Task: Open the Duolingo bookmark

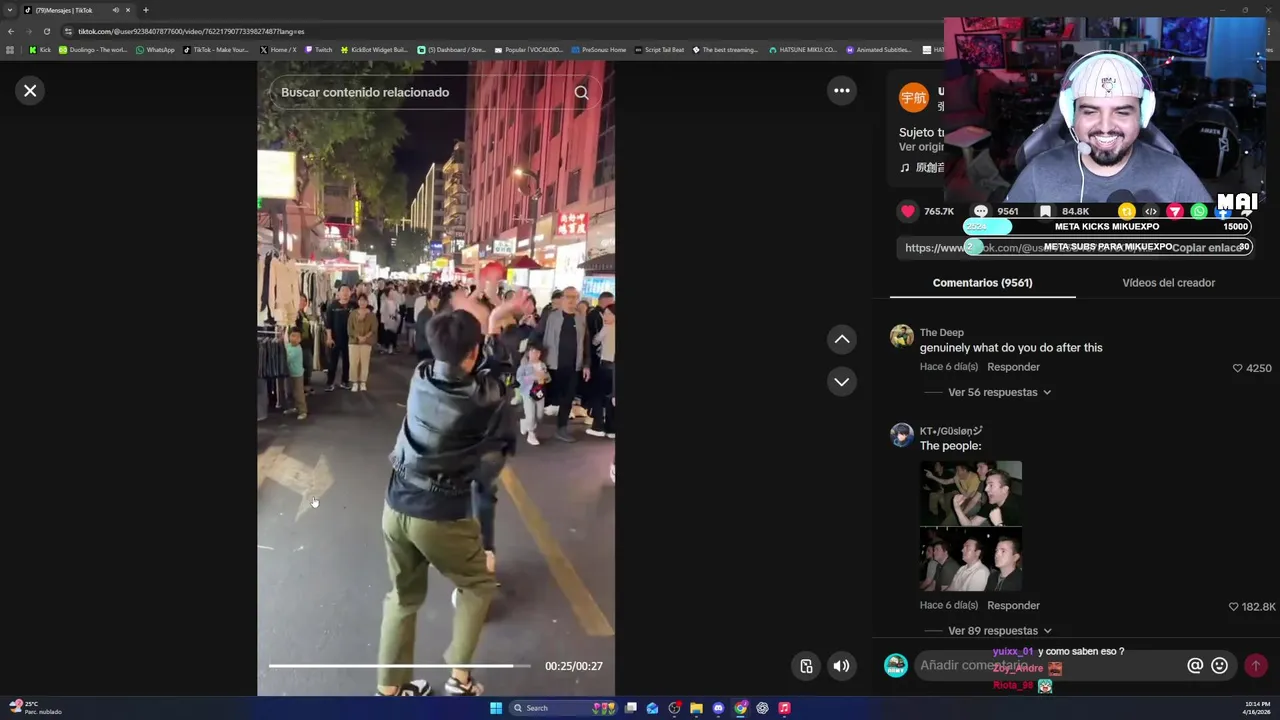Action: (x=93, y=50)
